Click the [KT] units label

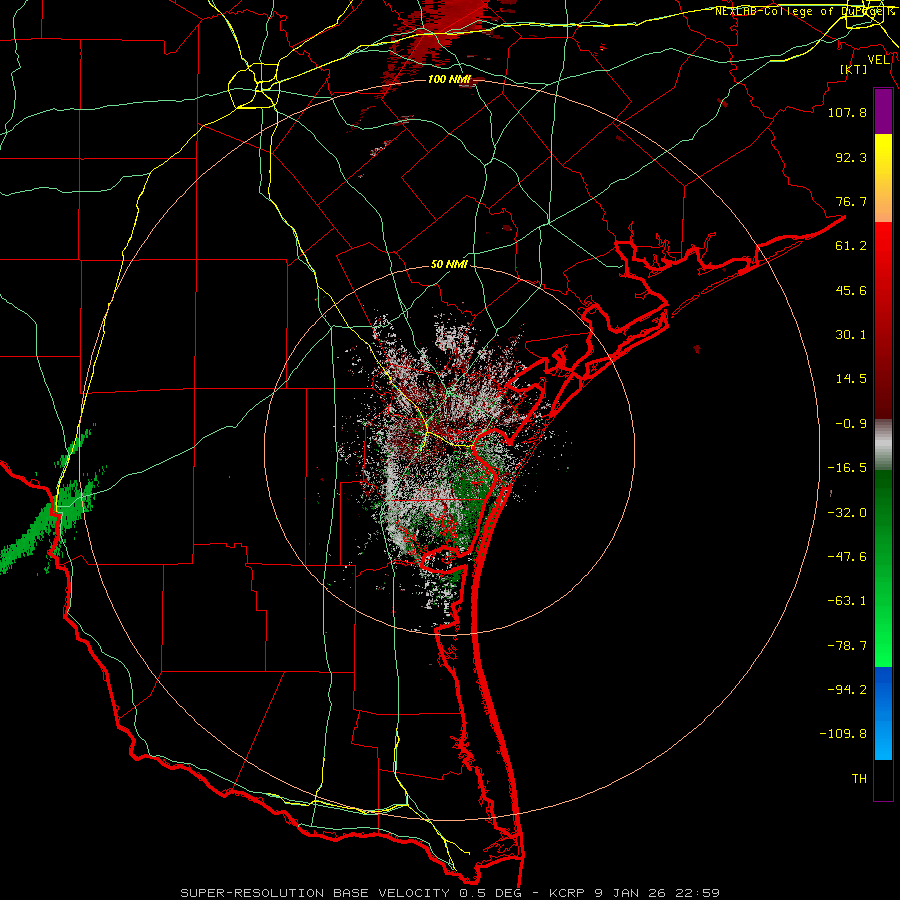(x=854, y=69)
